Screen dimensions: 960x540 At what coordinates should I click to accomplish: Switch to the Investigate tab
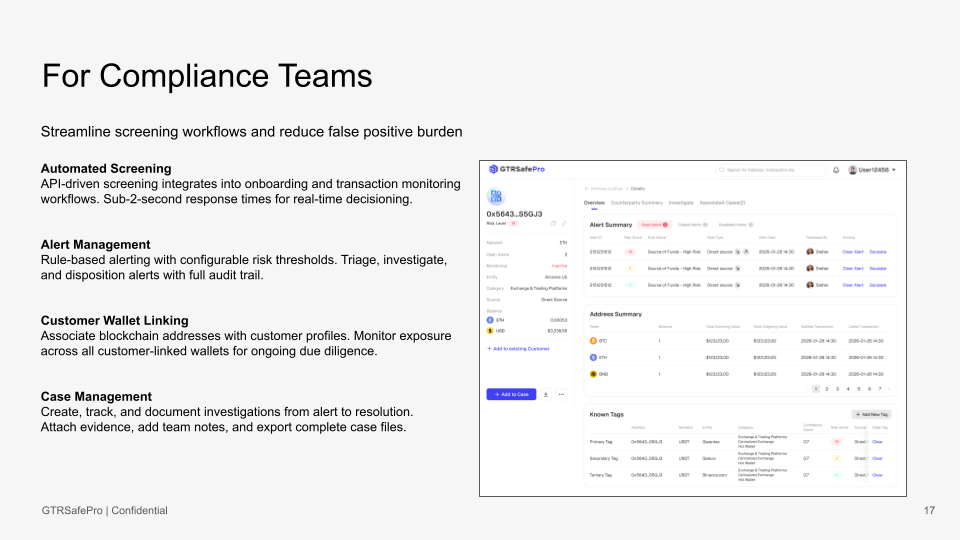pos(681,203)
